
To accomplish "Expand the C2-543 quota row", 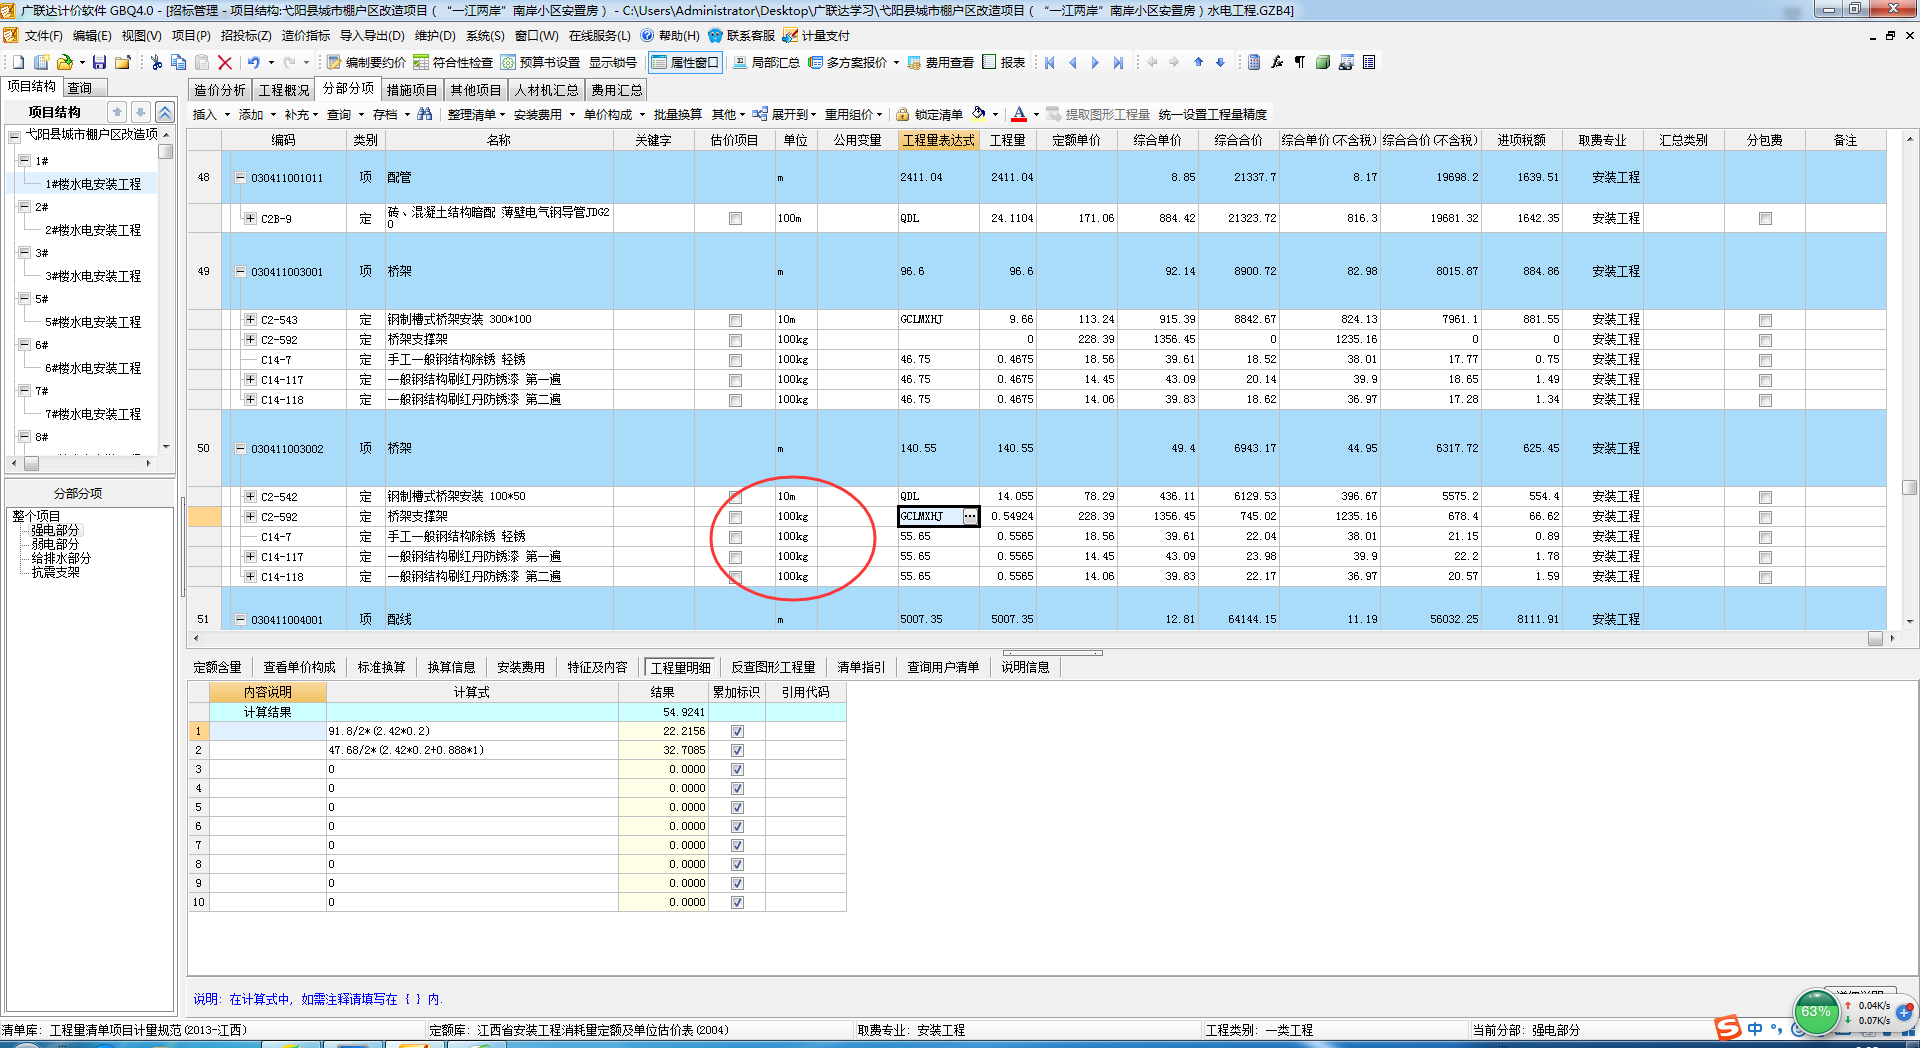I will 250,319.
